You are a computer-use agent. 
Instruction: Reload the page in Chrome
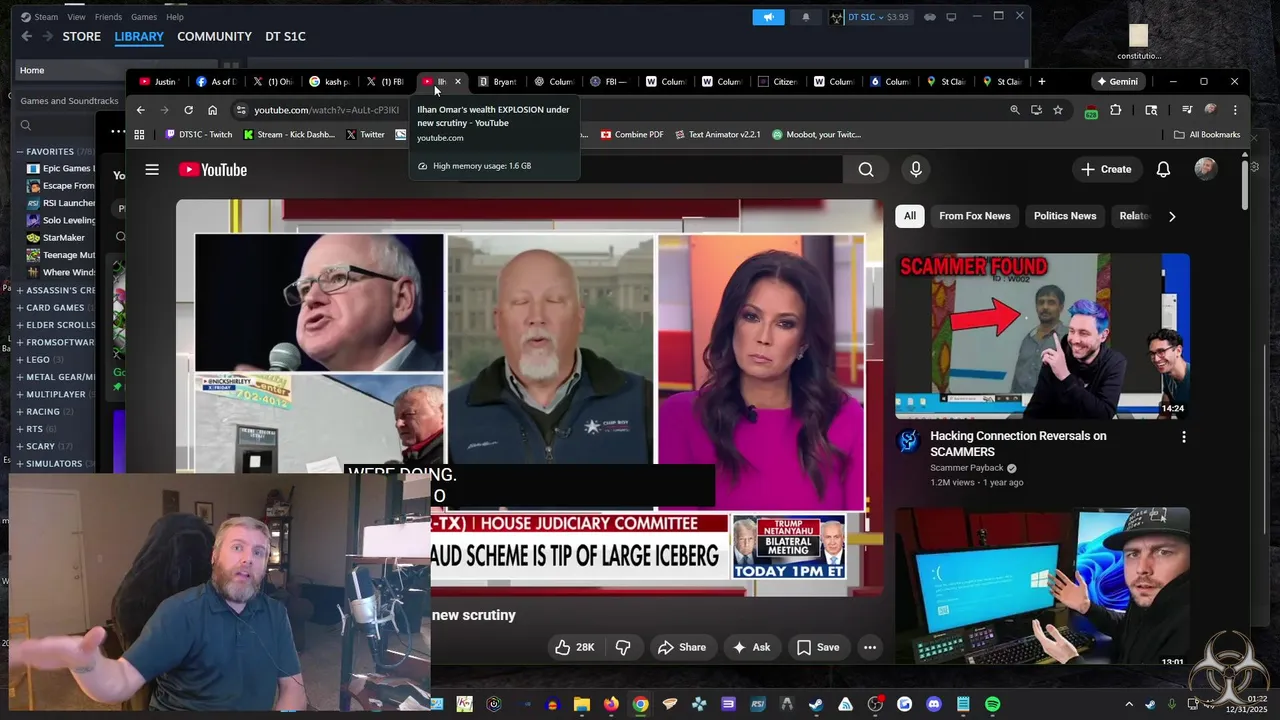pos(188,110)
